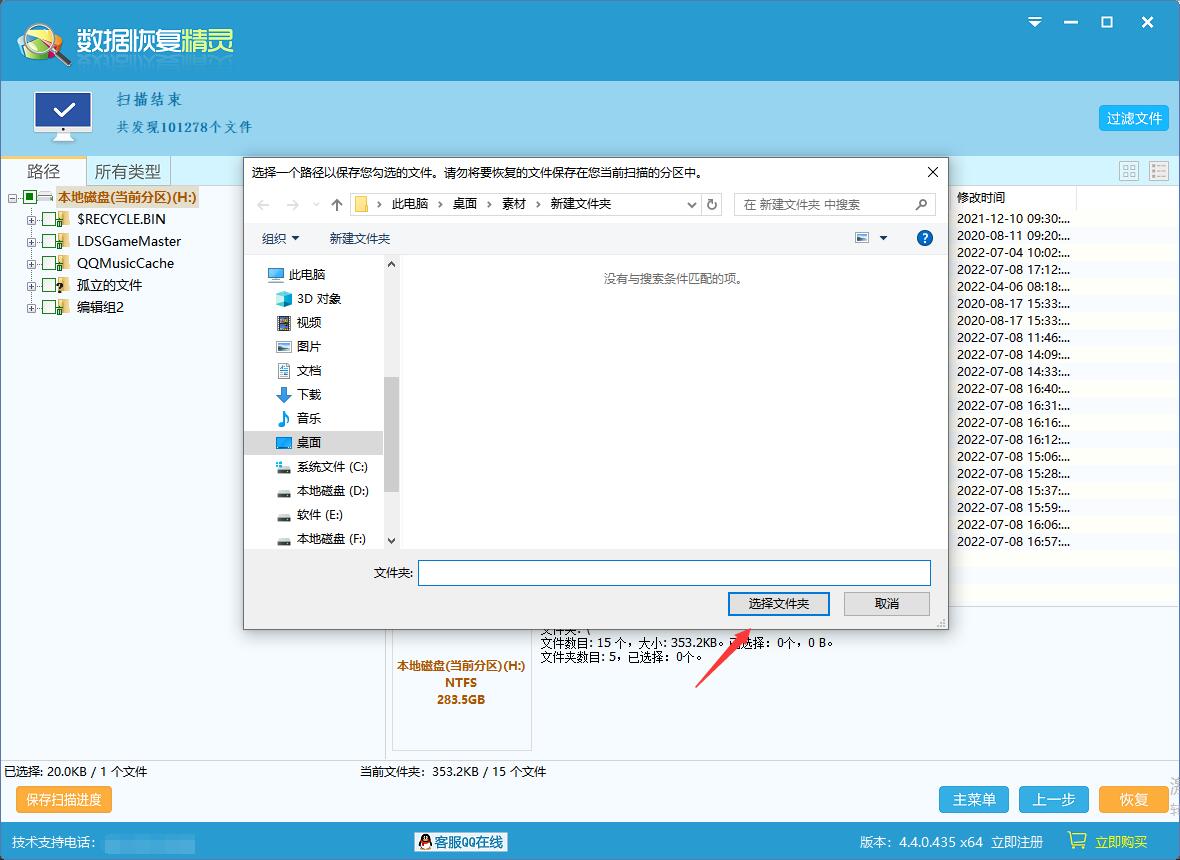Click the 保存扫描进度 button
The width and height of the screenshot is (1180, 860).
[64, 799]
